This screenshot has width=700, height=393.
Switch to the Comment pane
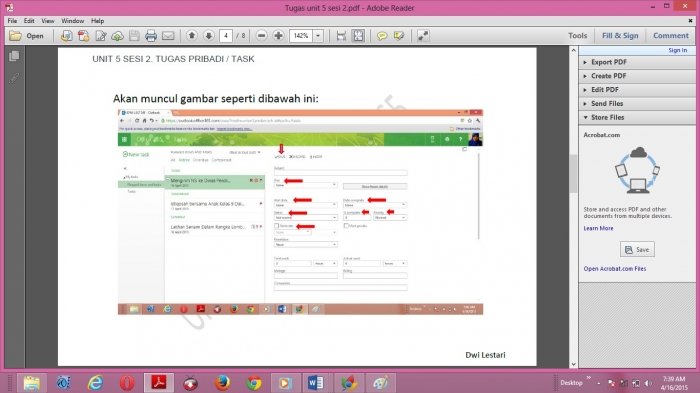coord(671,36)
